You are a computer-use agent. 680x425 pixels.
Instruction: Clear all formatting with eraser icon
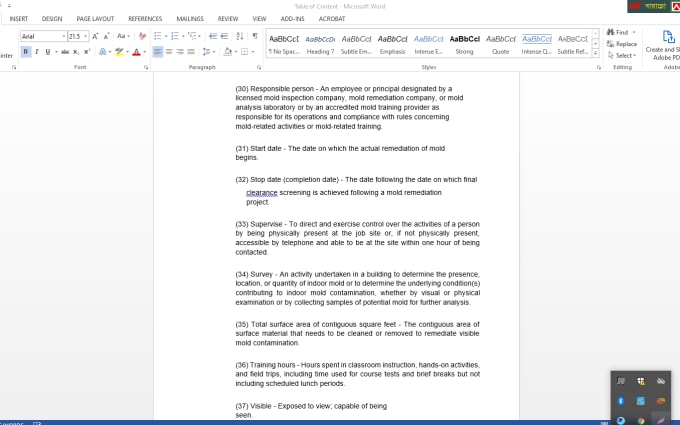pos(142,36)
